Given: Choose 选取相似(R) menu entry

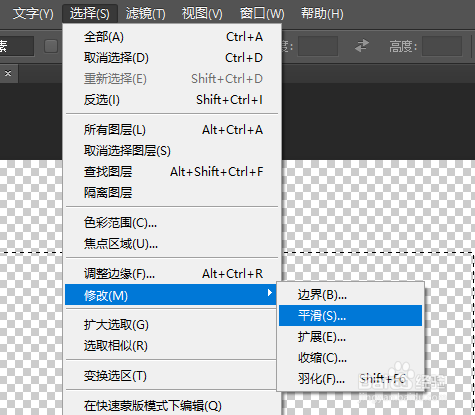Looking at the screenshot, I should 171,346.
